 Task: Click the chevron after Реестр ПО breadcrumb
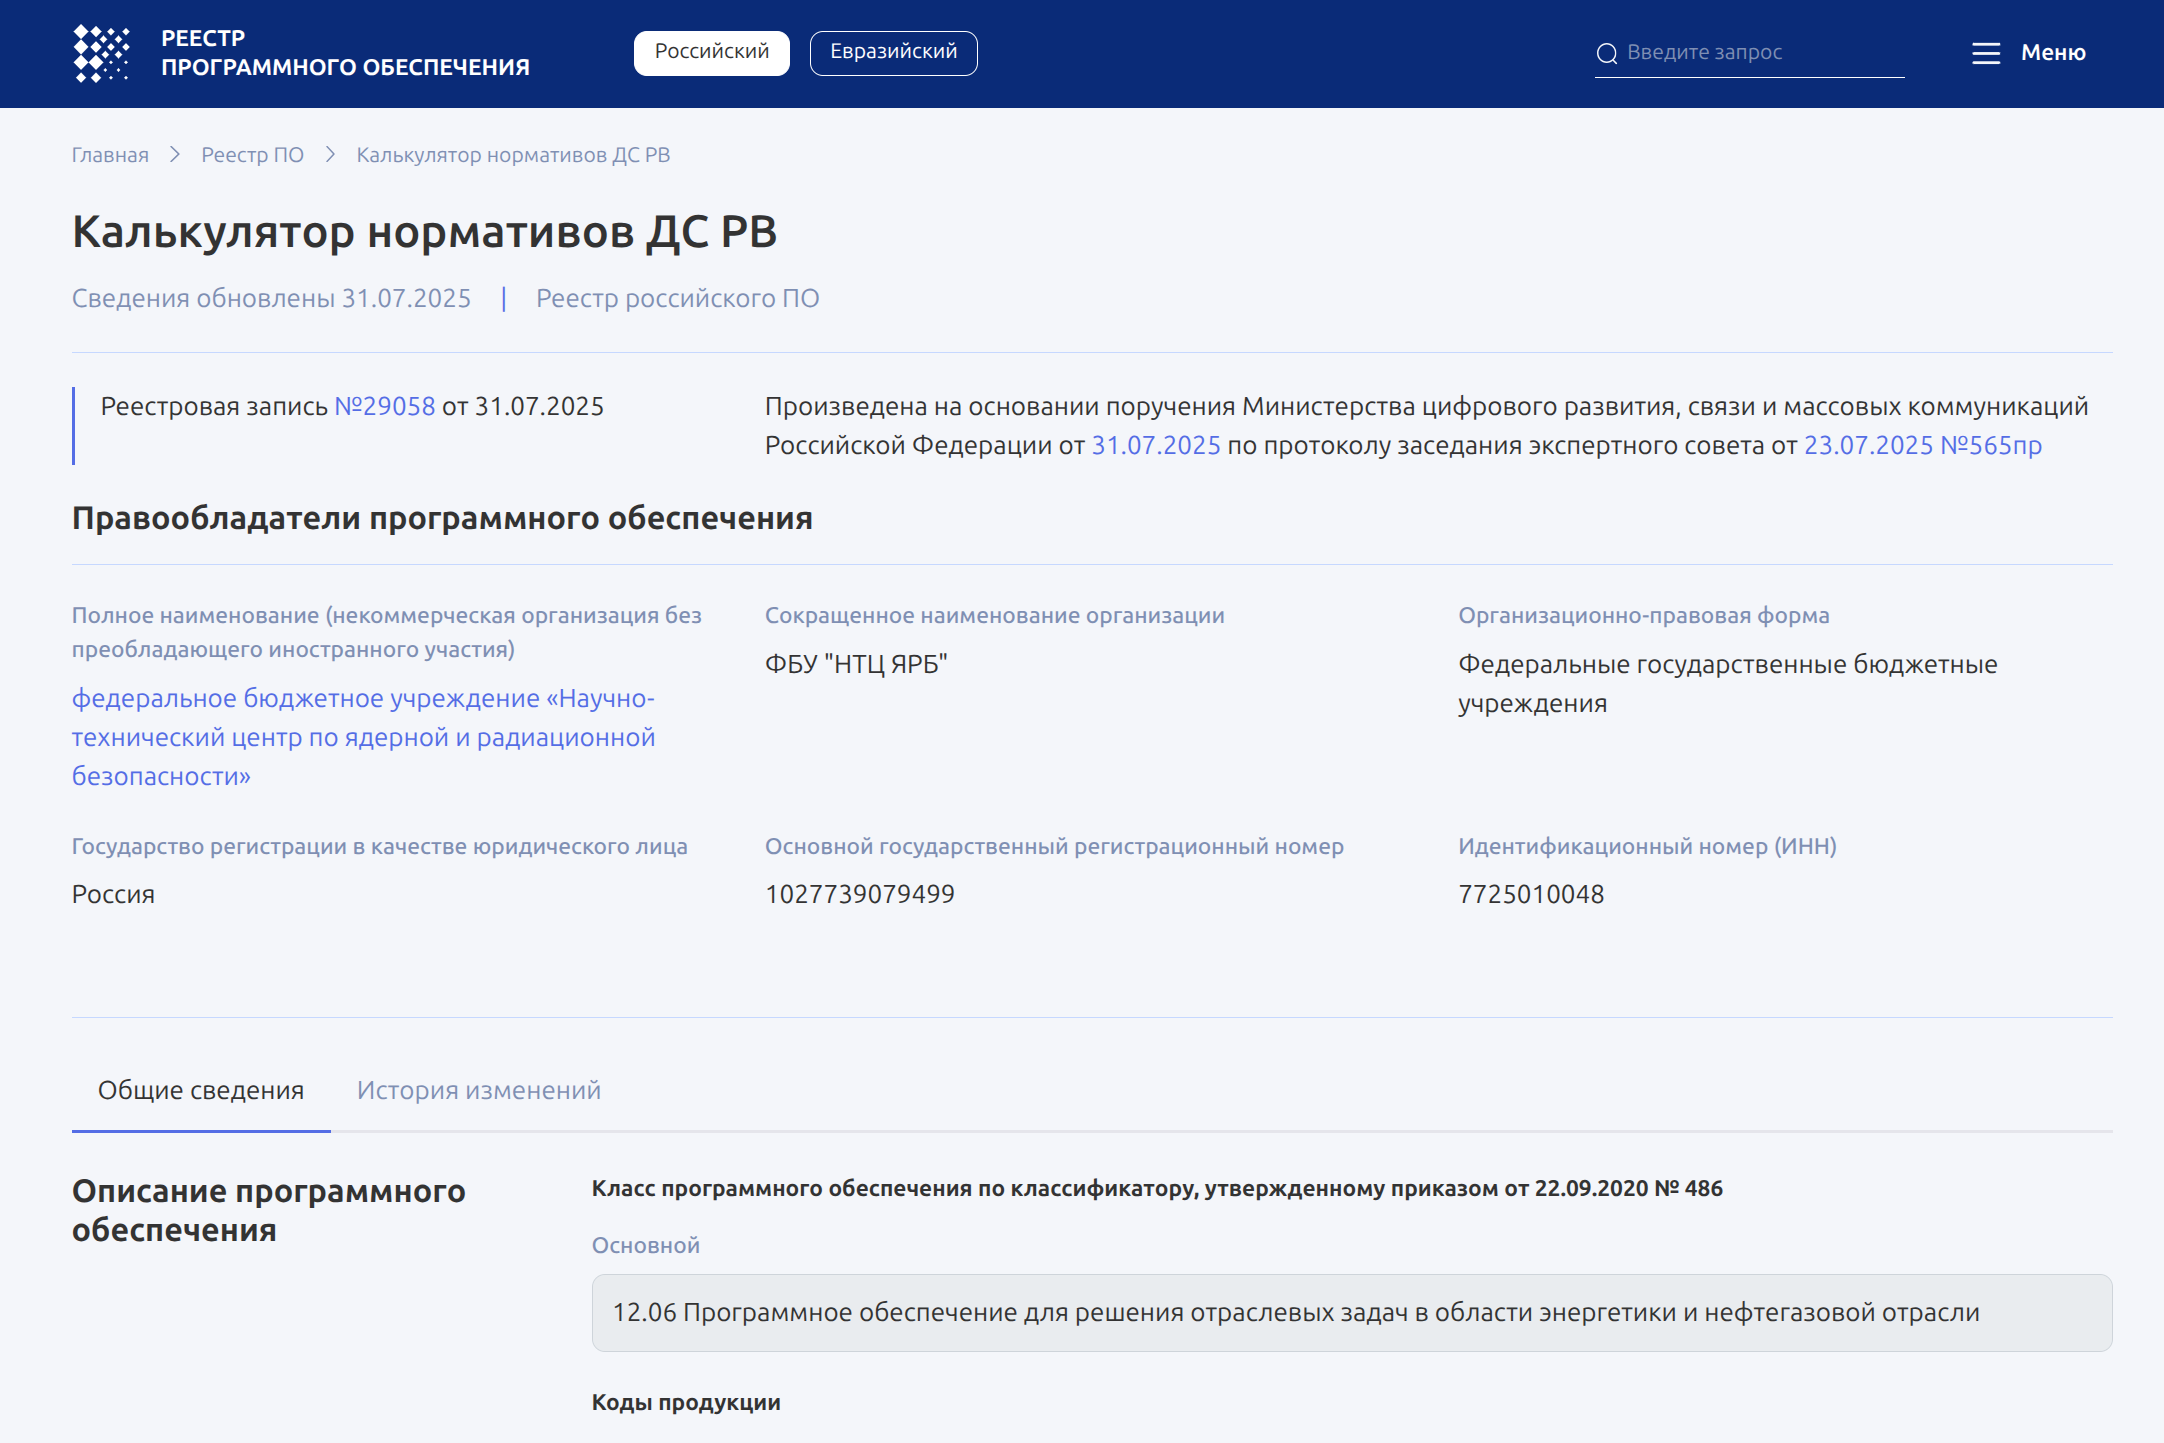(x=330, y=155)
